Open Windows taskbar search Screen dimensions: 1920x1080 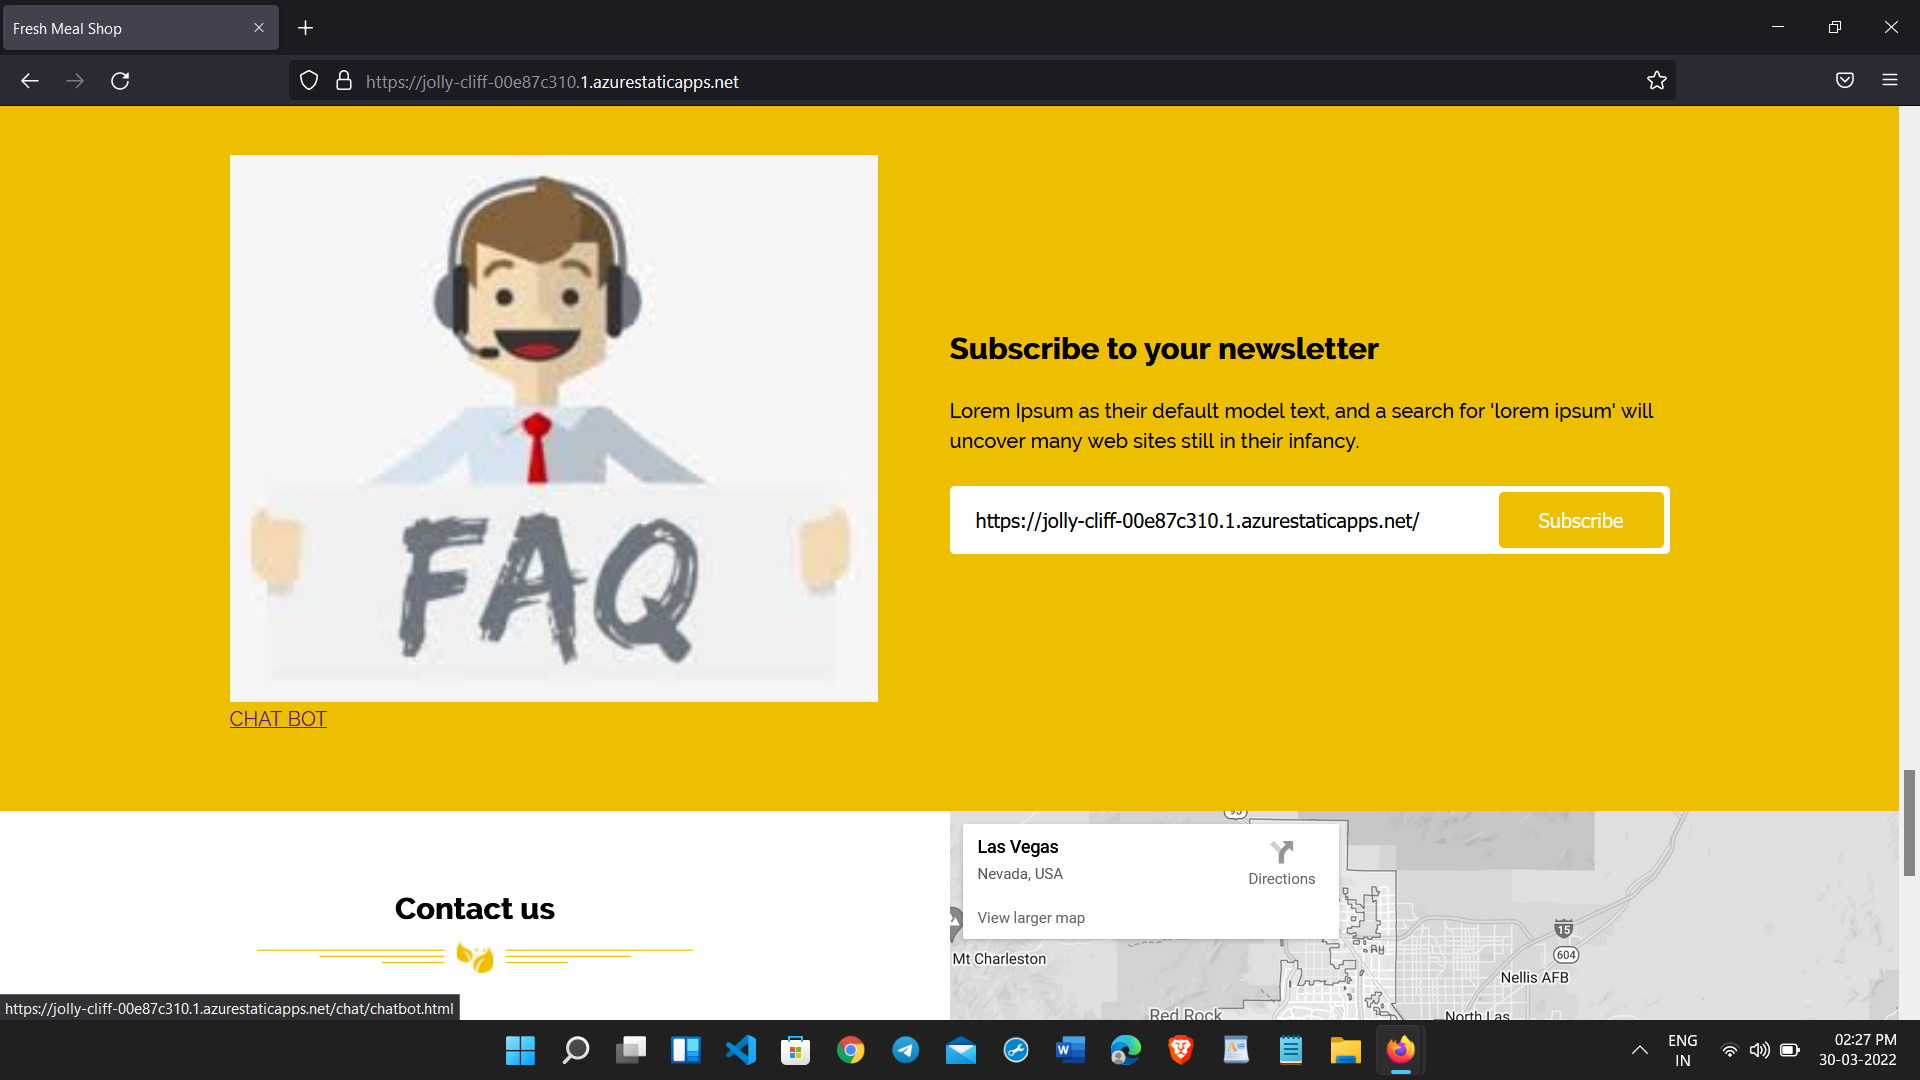(x=576, y=1050)
